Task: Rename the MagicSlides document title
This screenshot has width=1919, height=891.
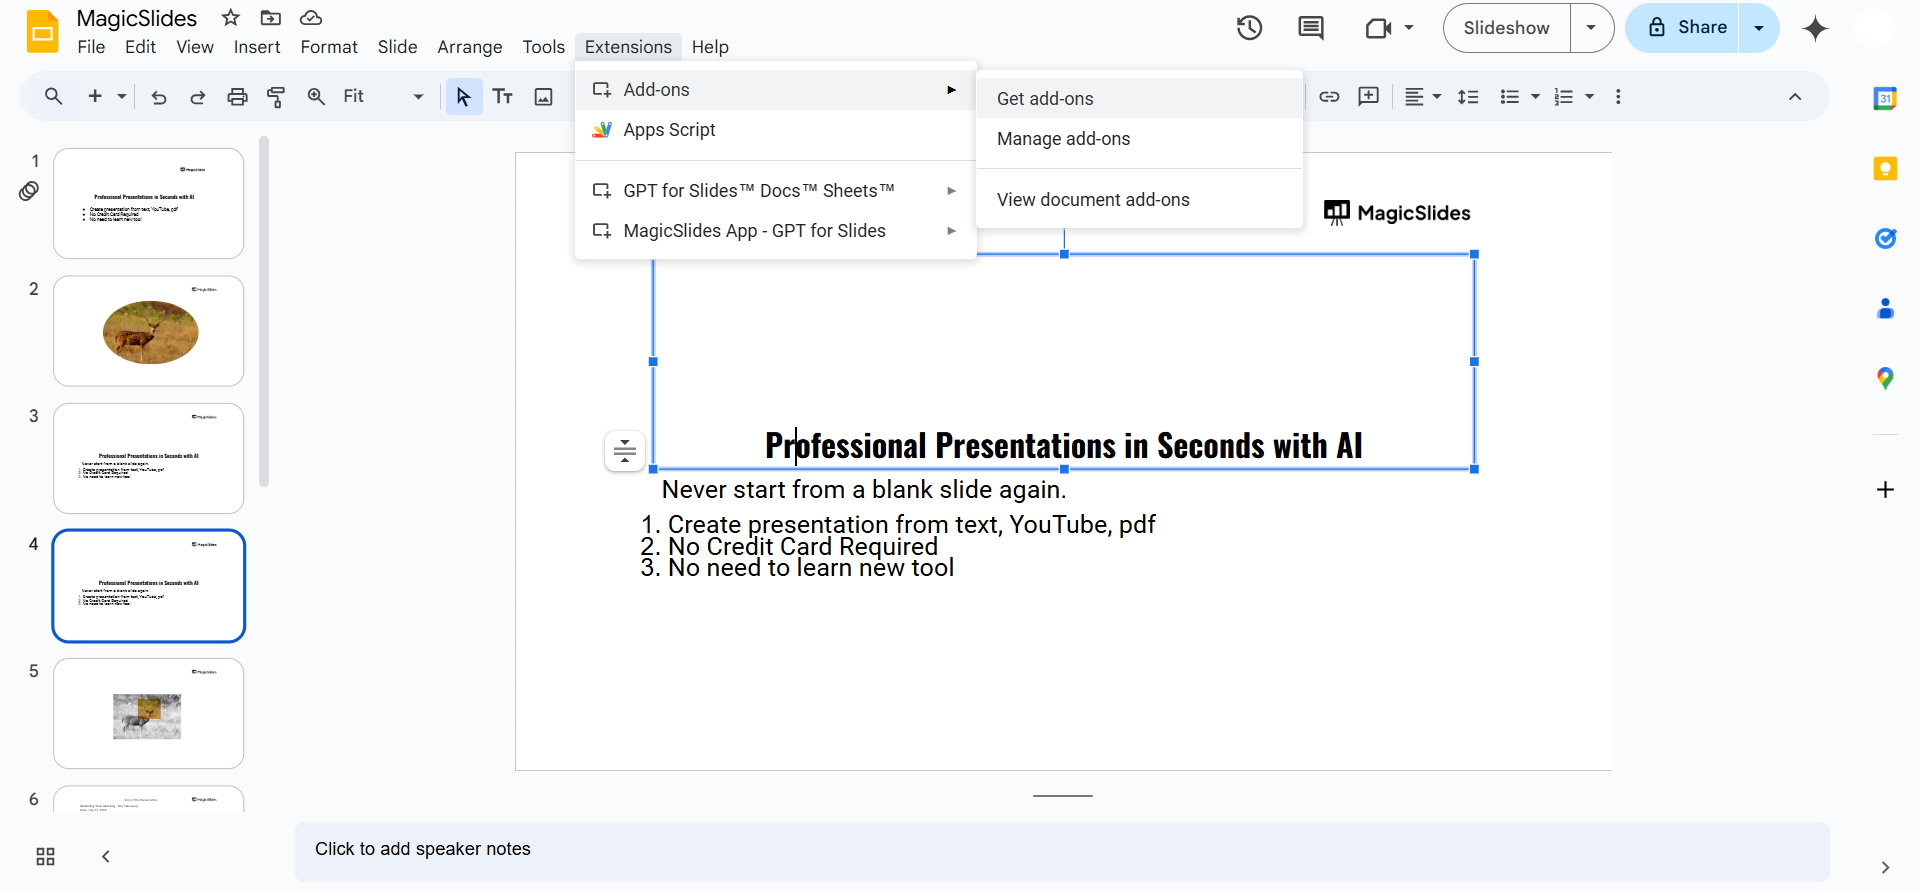Action: 137,18
